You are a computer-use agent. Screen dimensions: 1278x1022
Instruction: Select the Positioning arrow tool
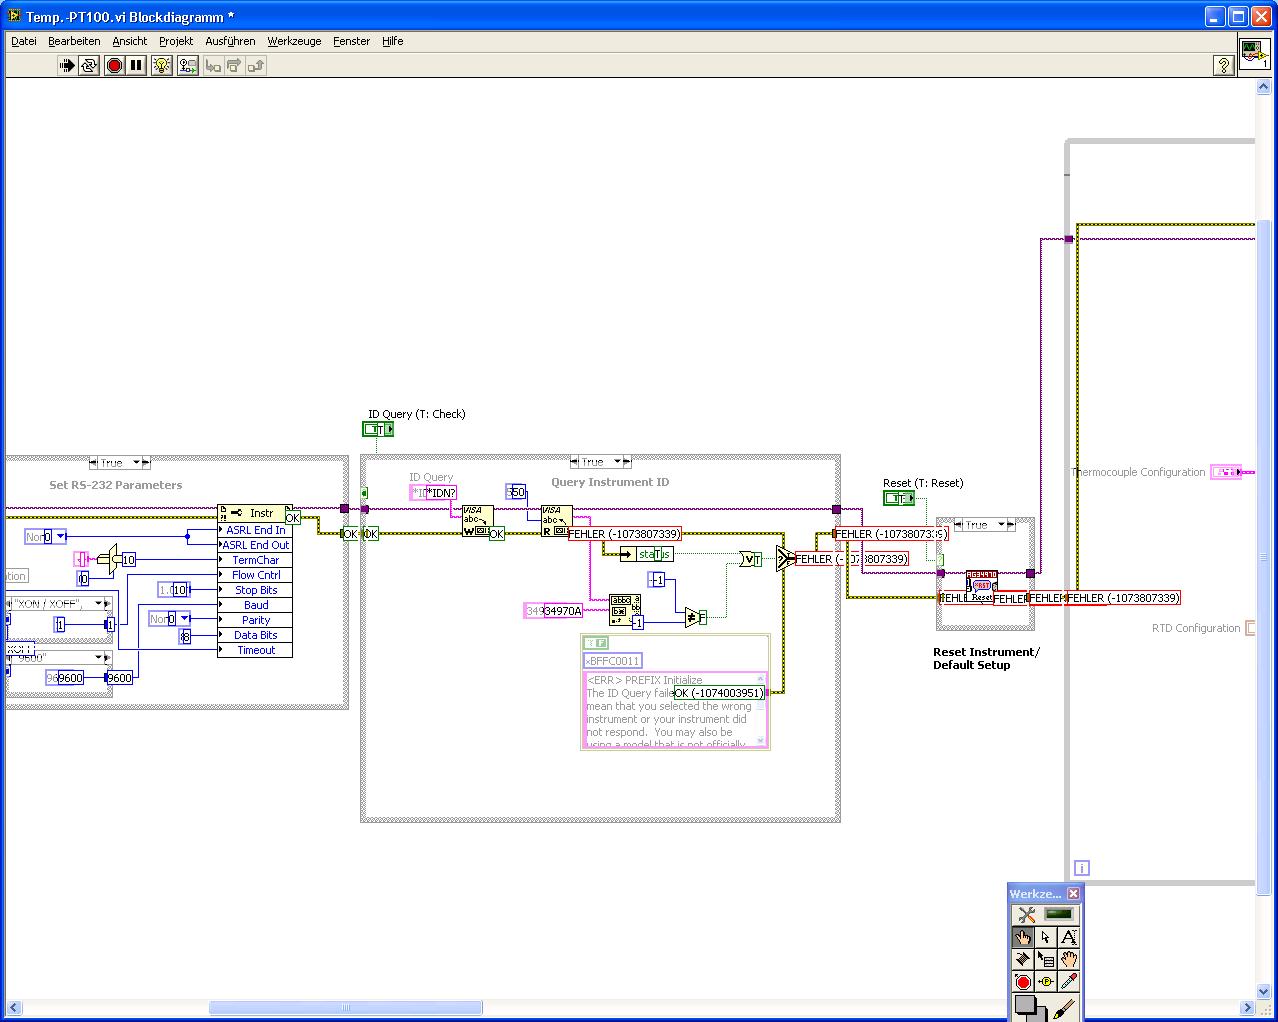click(x=1046, y=937)
